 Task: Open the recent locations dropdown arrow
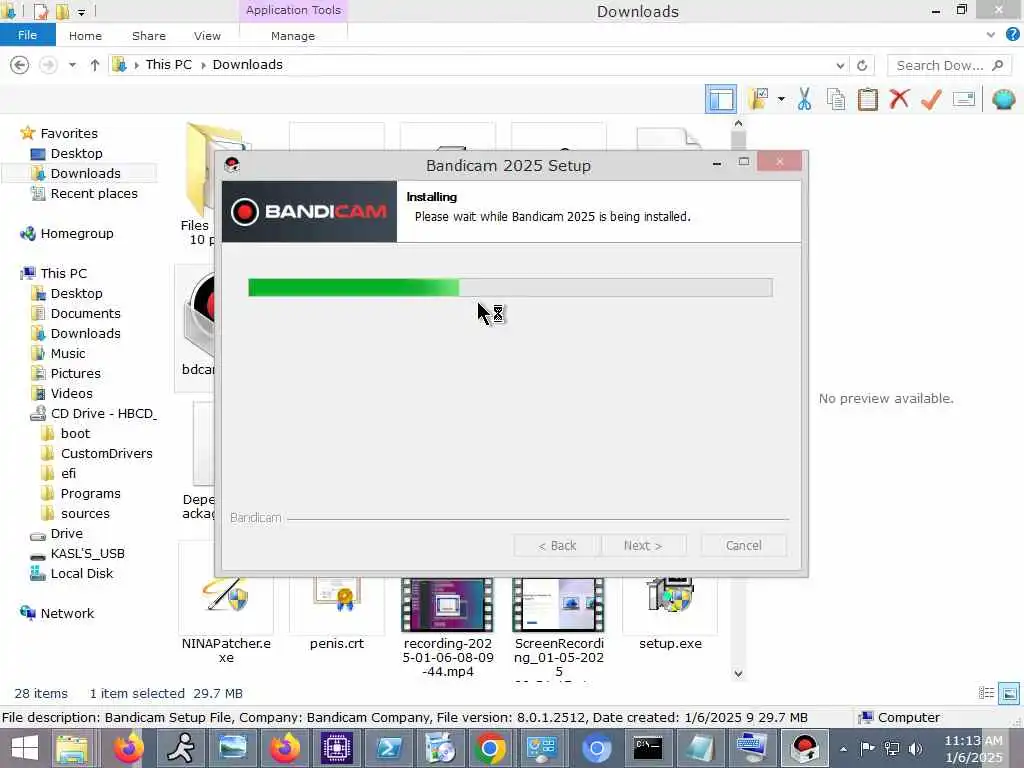(x=72, y=65)
